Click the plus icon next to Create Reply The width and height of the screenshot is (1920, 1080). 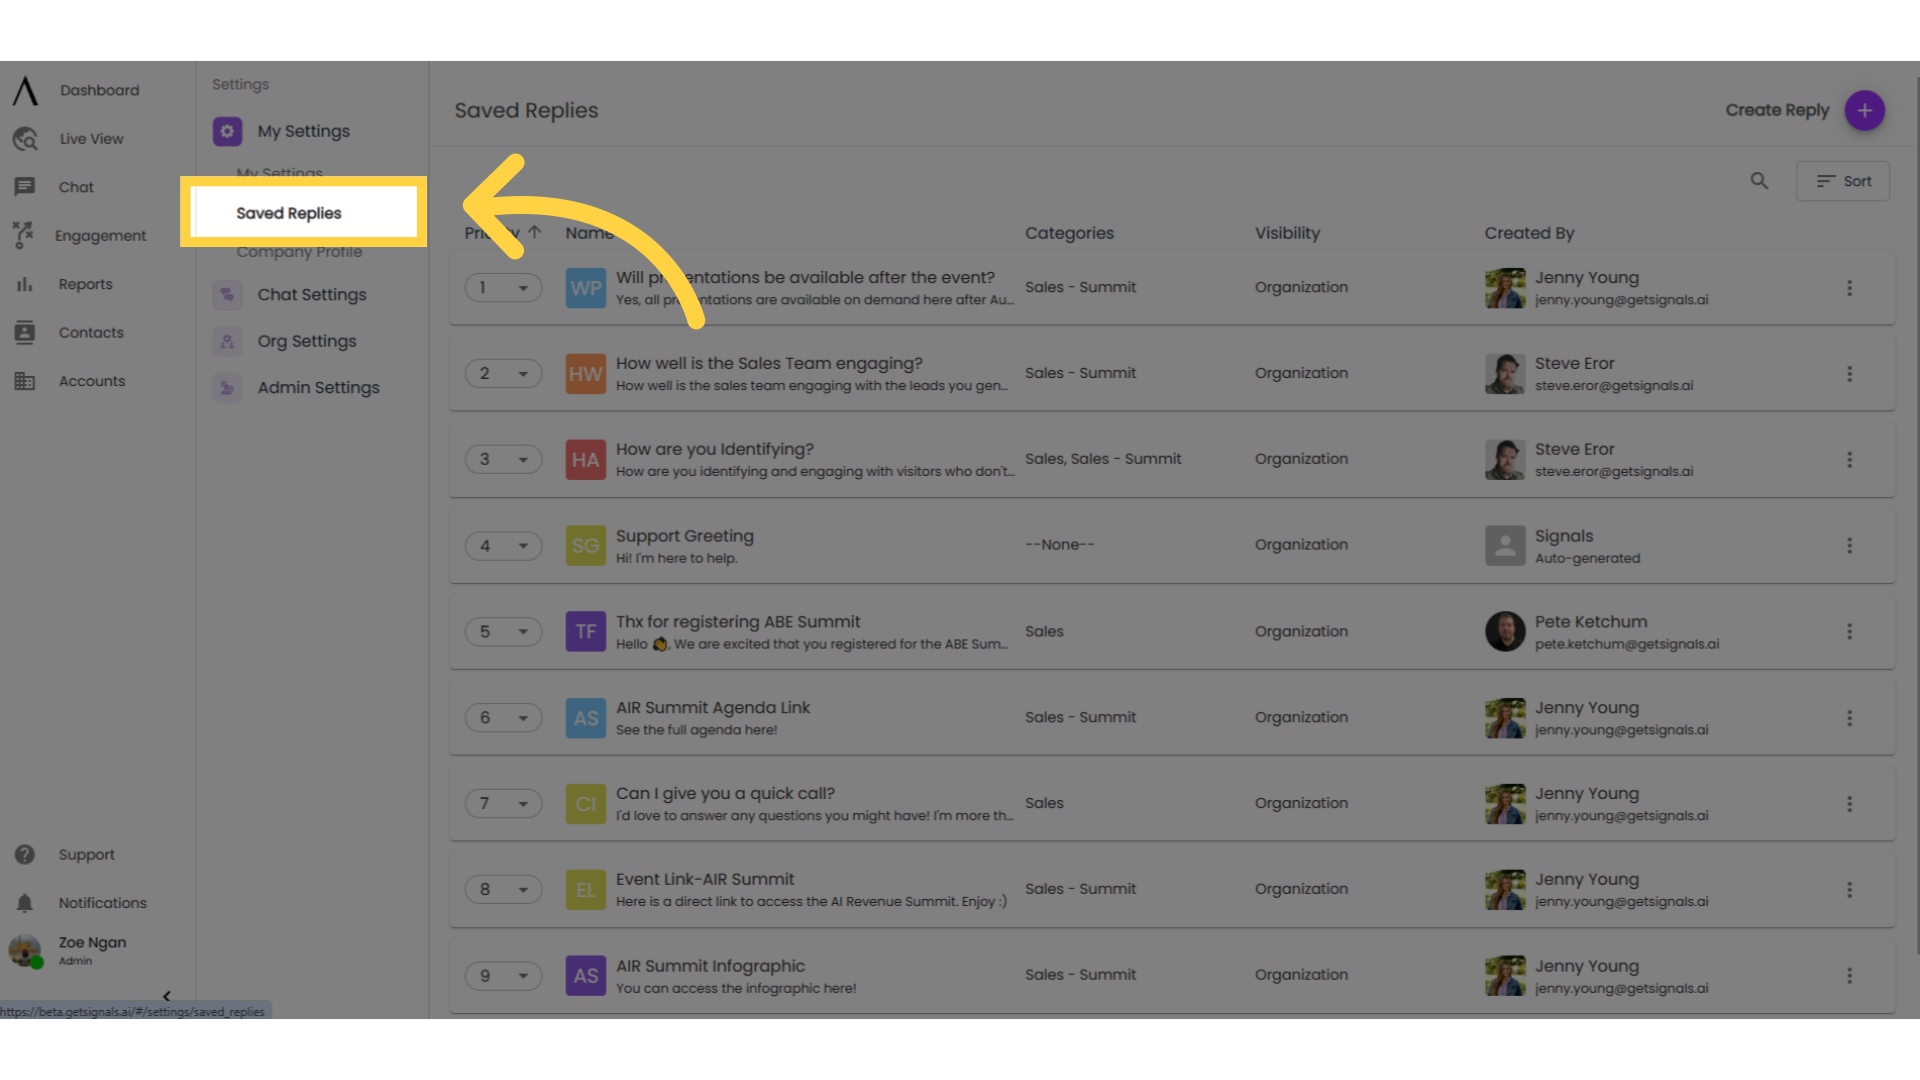coord(1865,111)
